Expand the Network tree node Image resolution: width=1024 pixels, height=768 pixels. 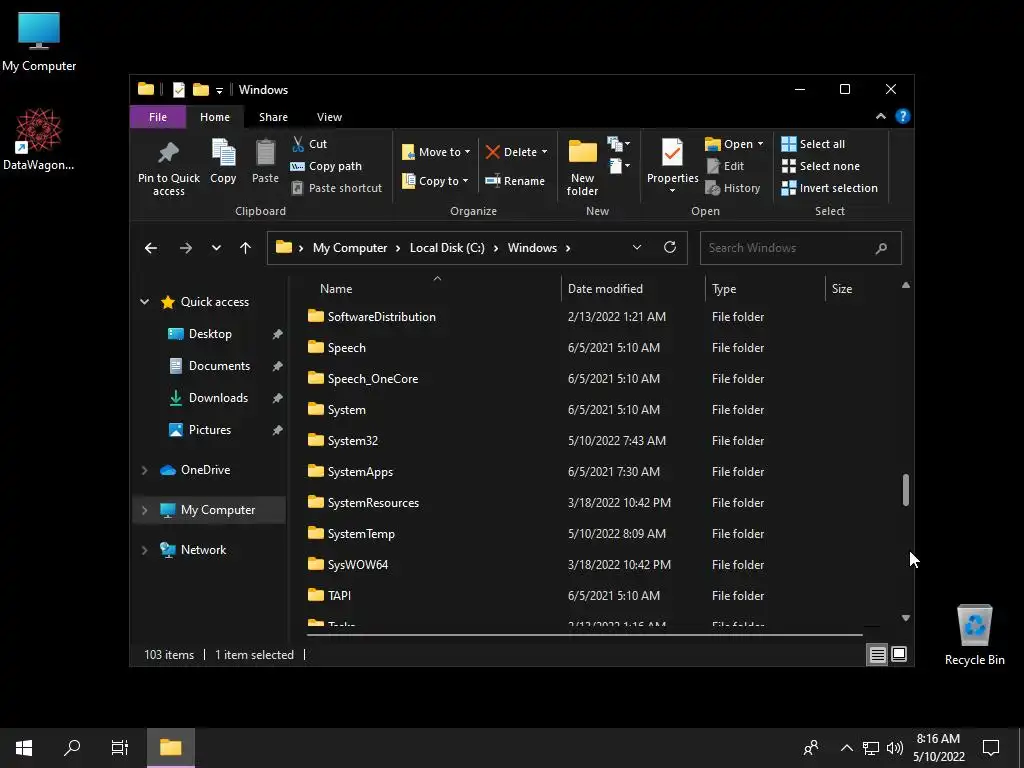coord(144,550)
